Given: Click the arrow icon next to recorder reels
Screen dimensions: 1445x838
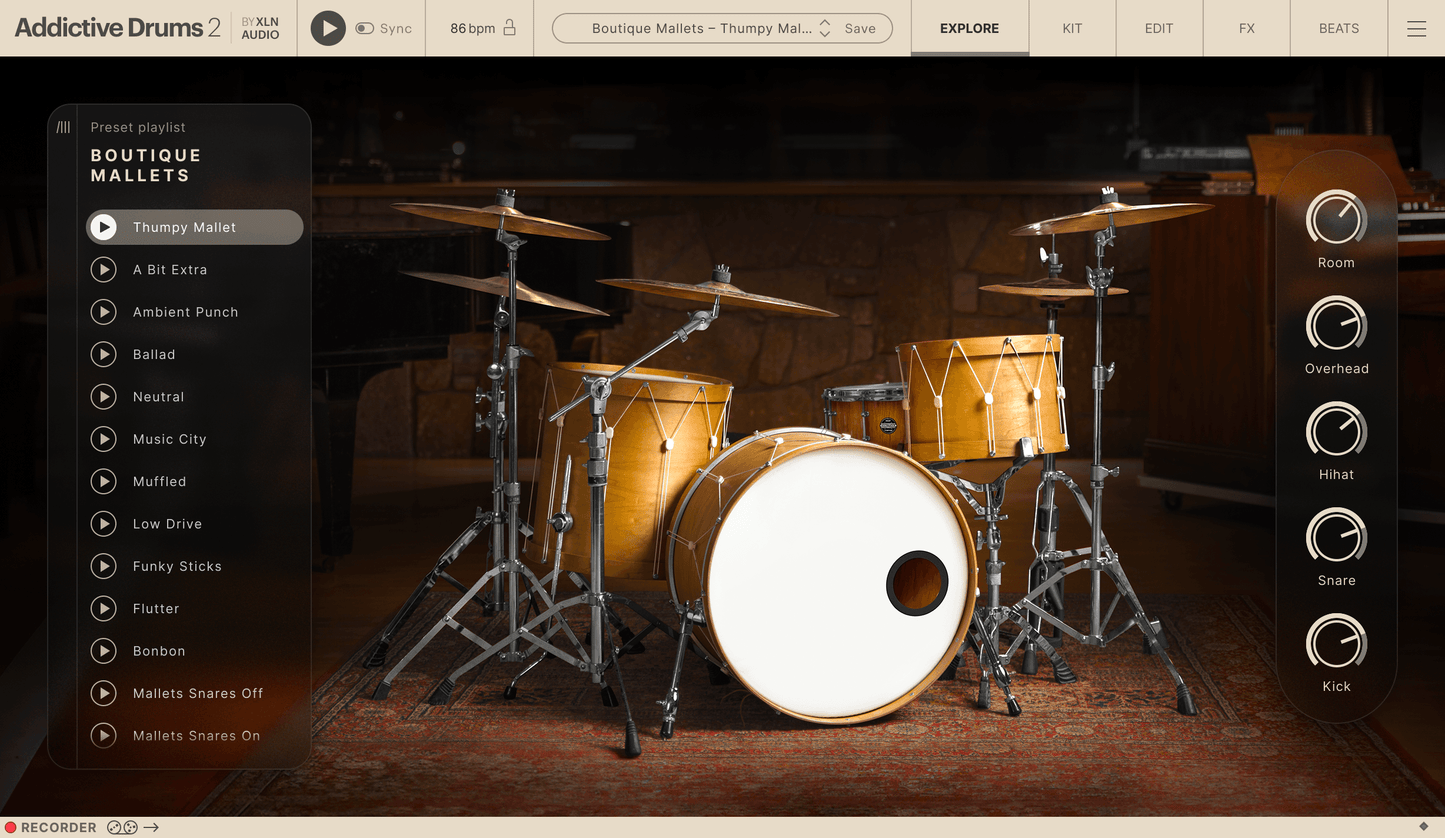Looking at the screenshot, I should click(x=152, y=827).
